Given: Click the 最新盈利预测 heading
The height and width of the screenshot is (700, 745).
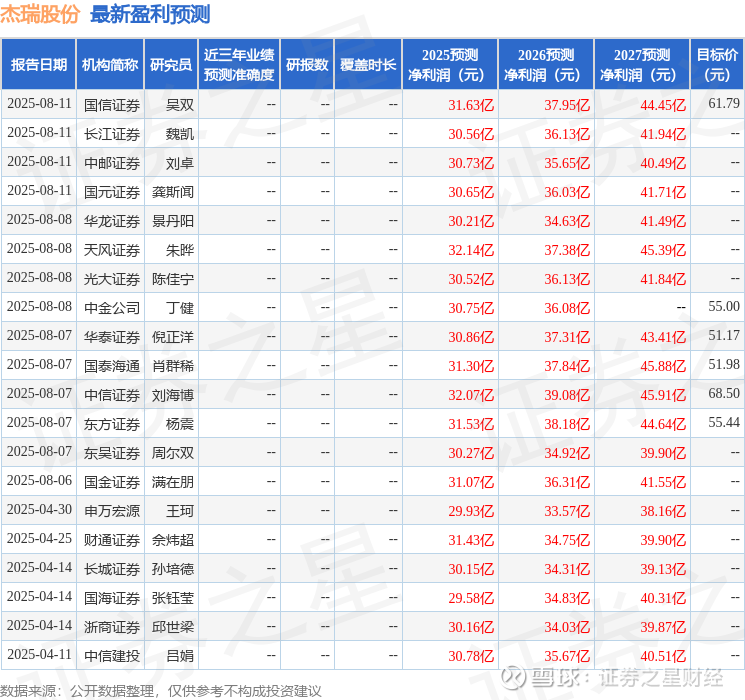Looking at the screenshot, I should (150, 14).
